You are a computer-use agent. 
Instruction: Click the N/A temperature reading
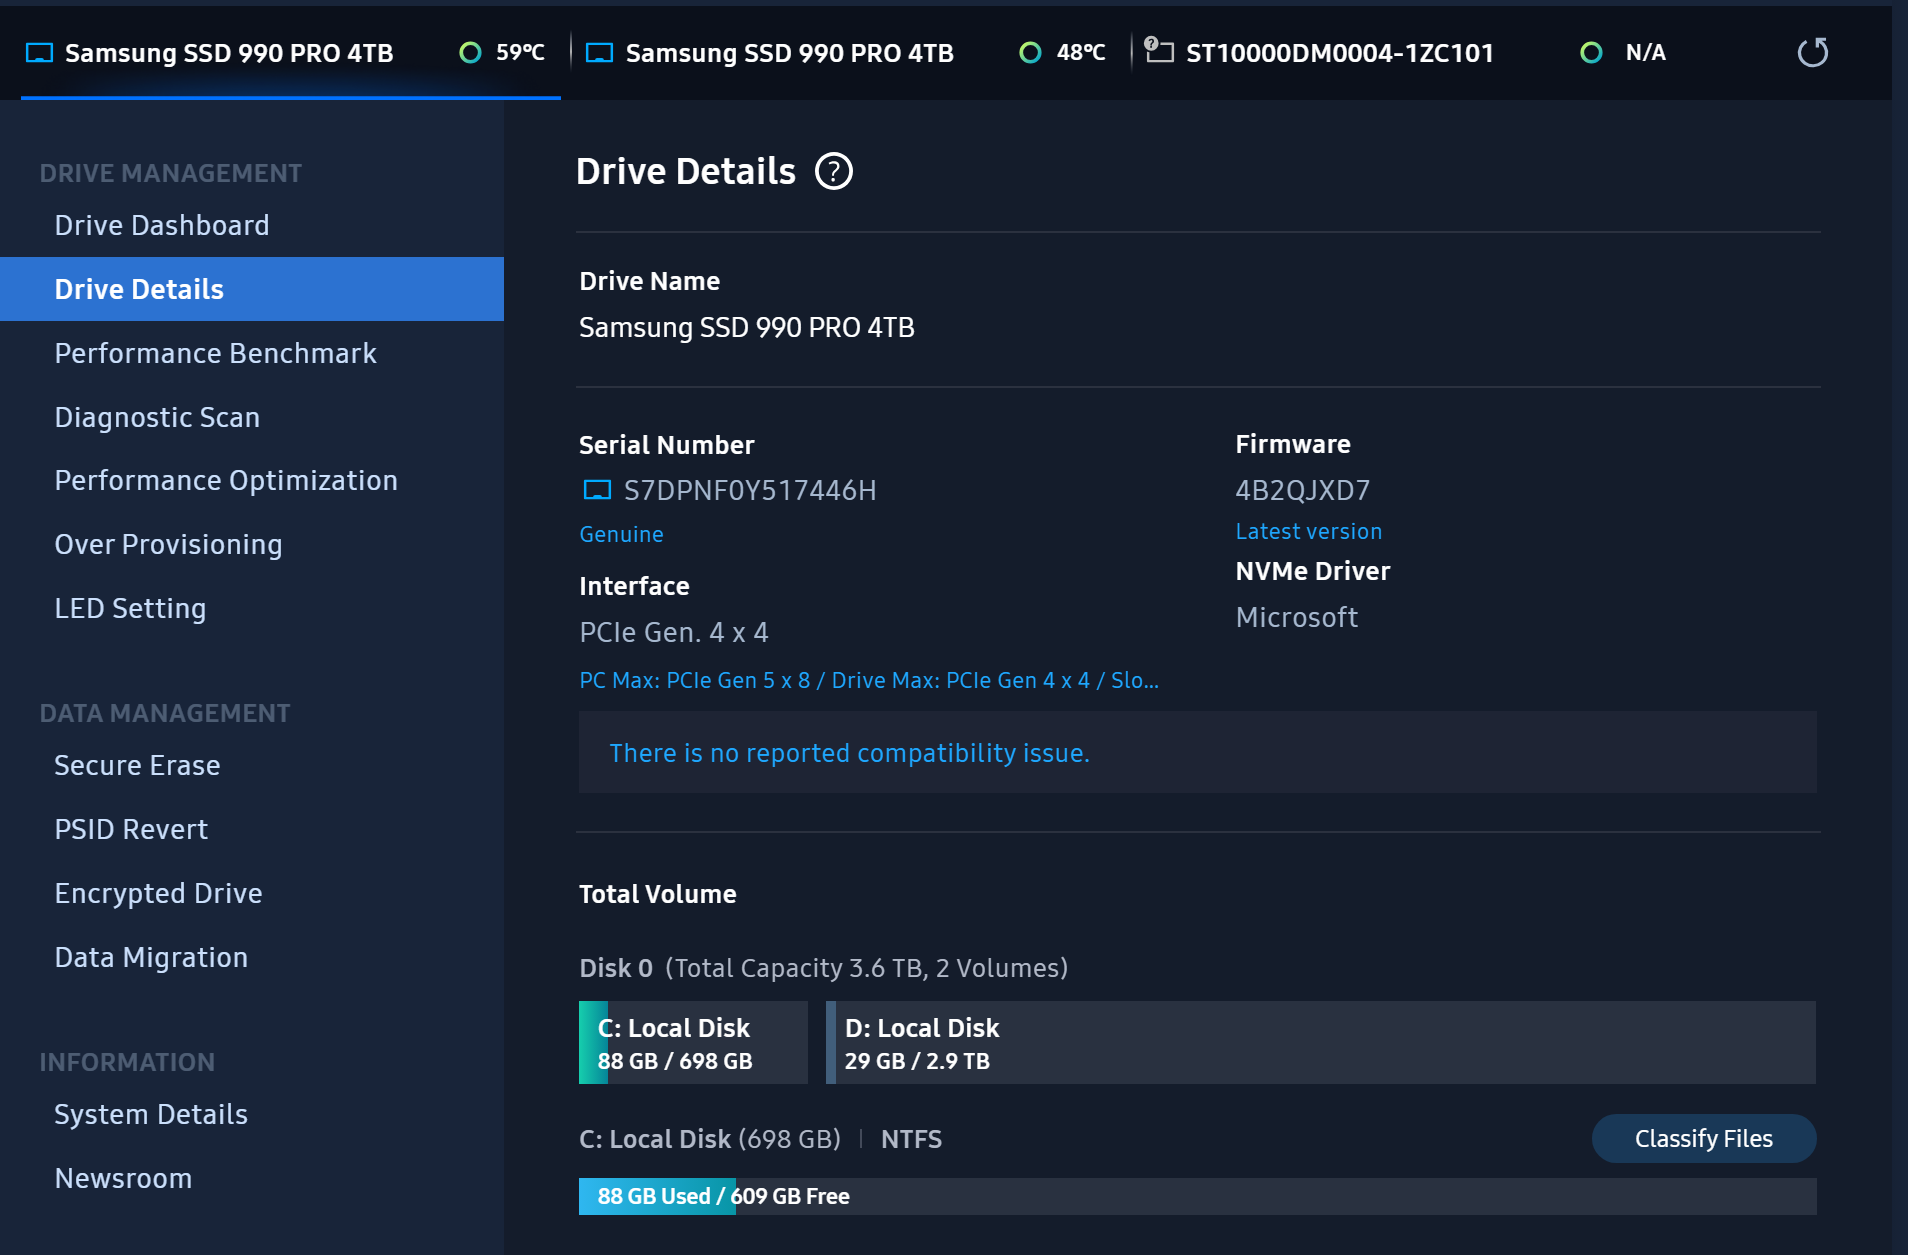[x=1645, y=52]
